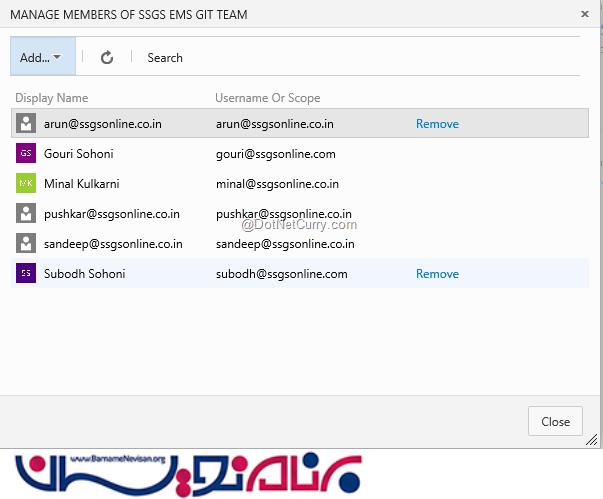The image size is (603, 499).
Task: Select the Subodh Sohoni display name
Action: (85, 274)
